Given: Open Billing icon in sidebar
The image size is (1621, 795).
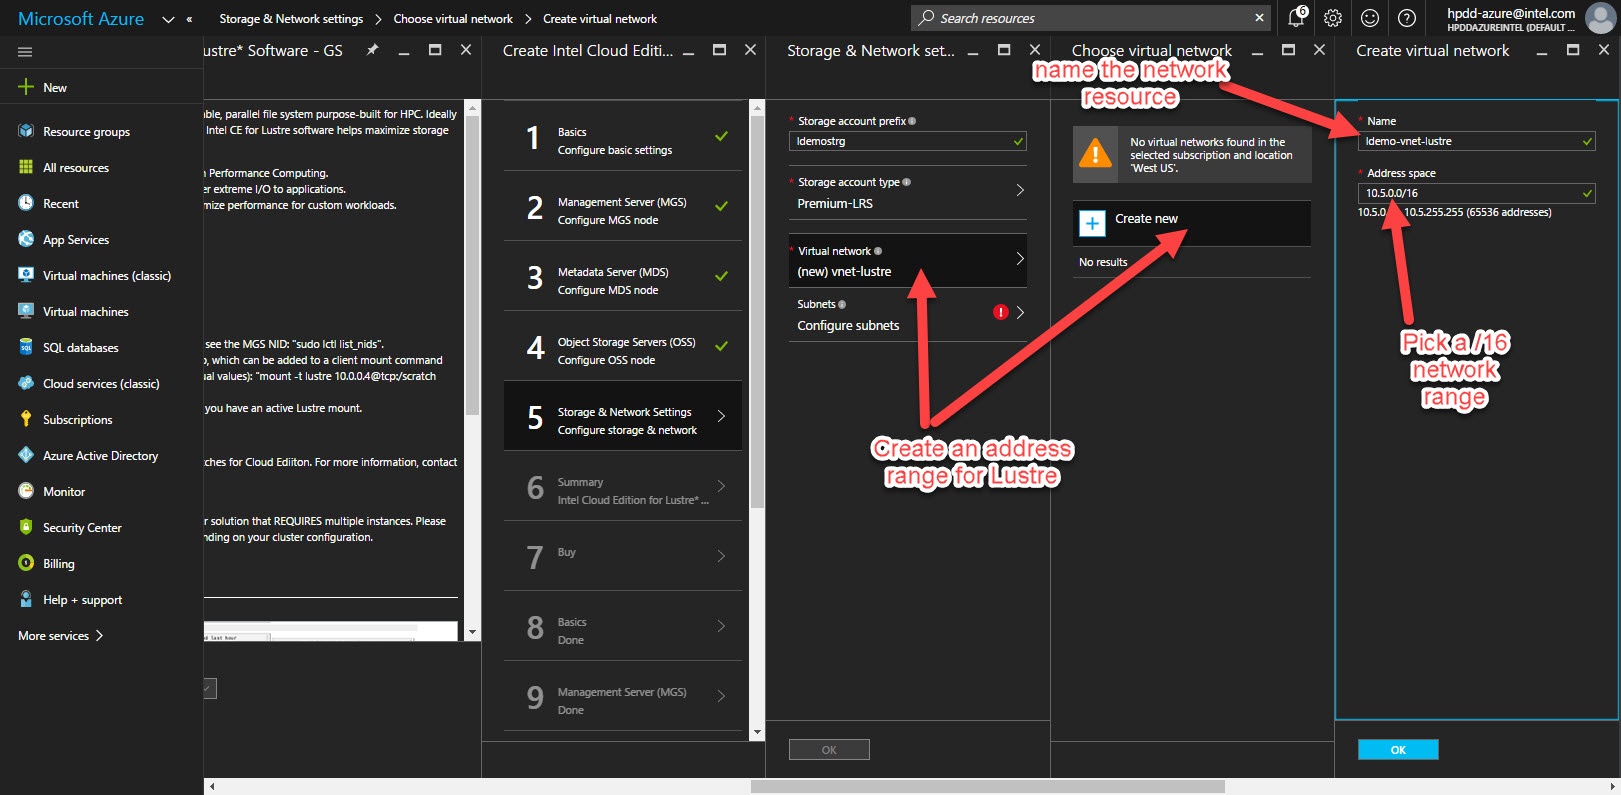Looking at the screenshot, I should (x=26, y=563).
